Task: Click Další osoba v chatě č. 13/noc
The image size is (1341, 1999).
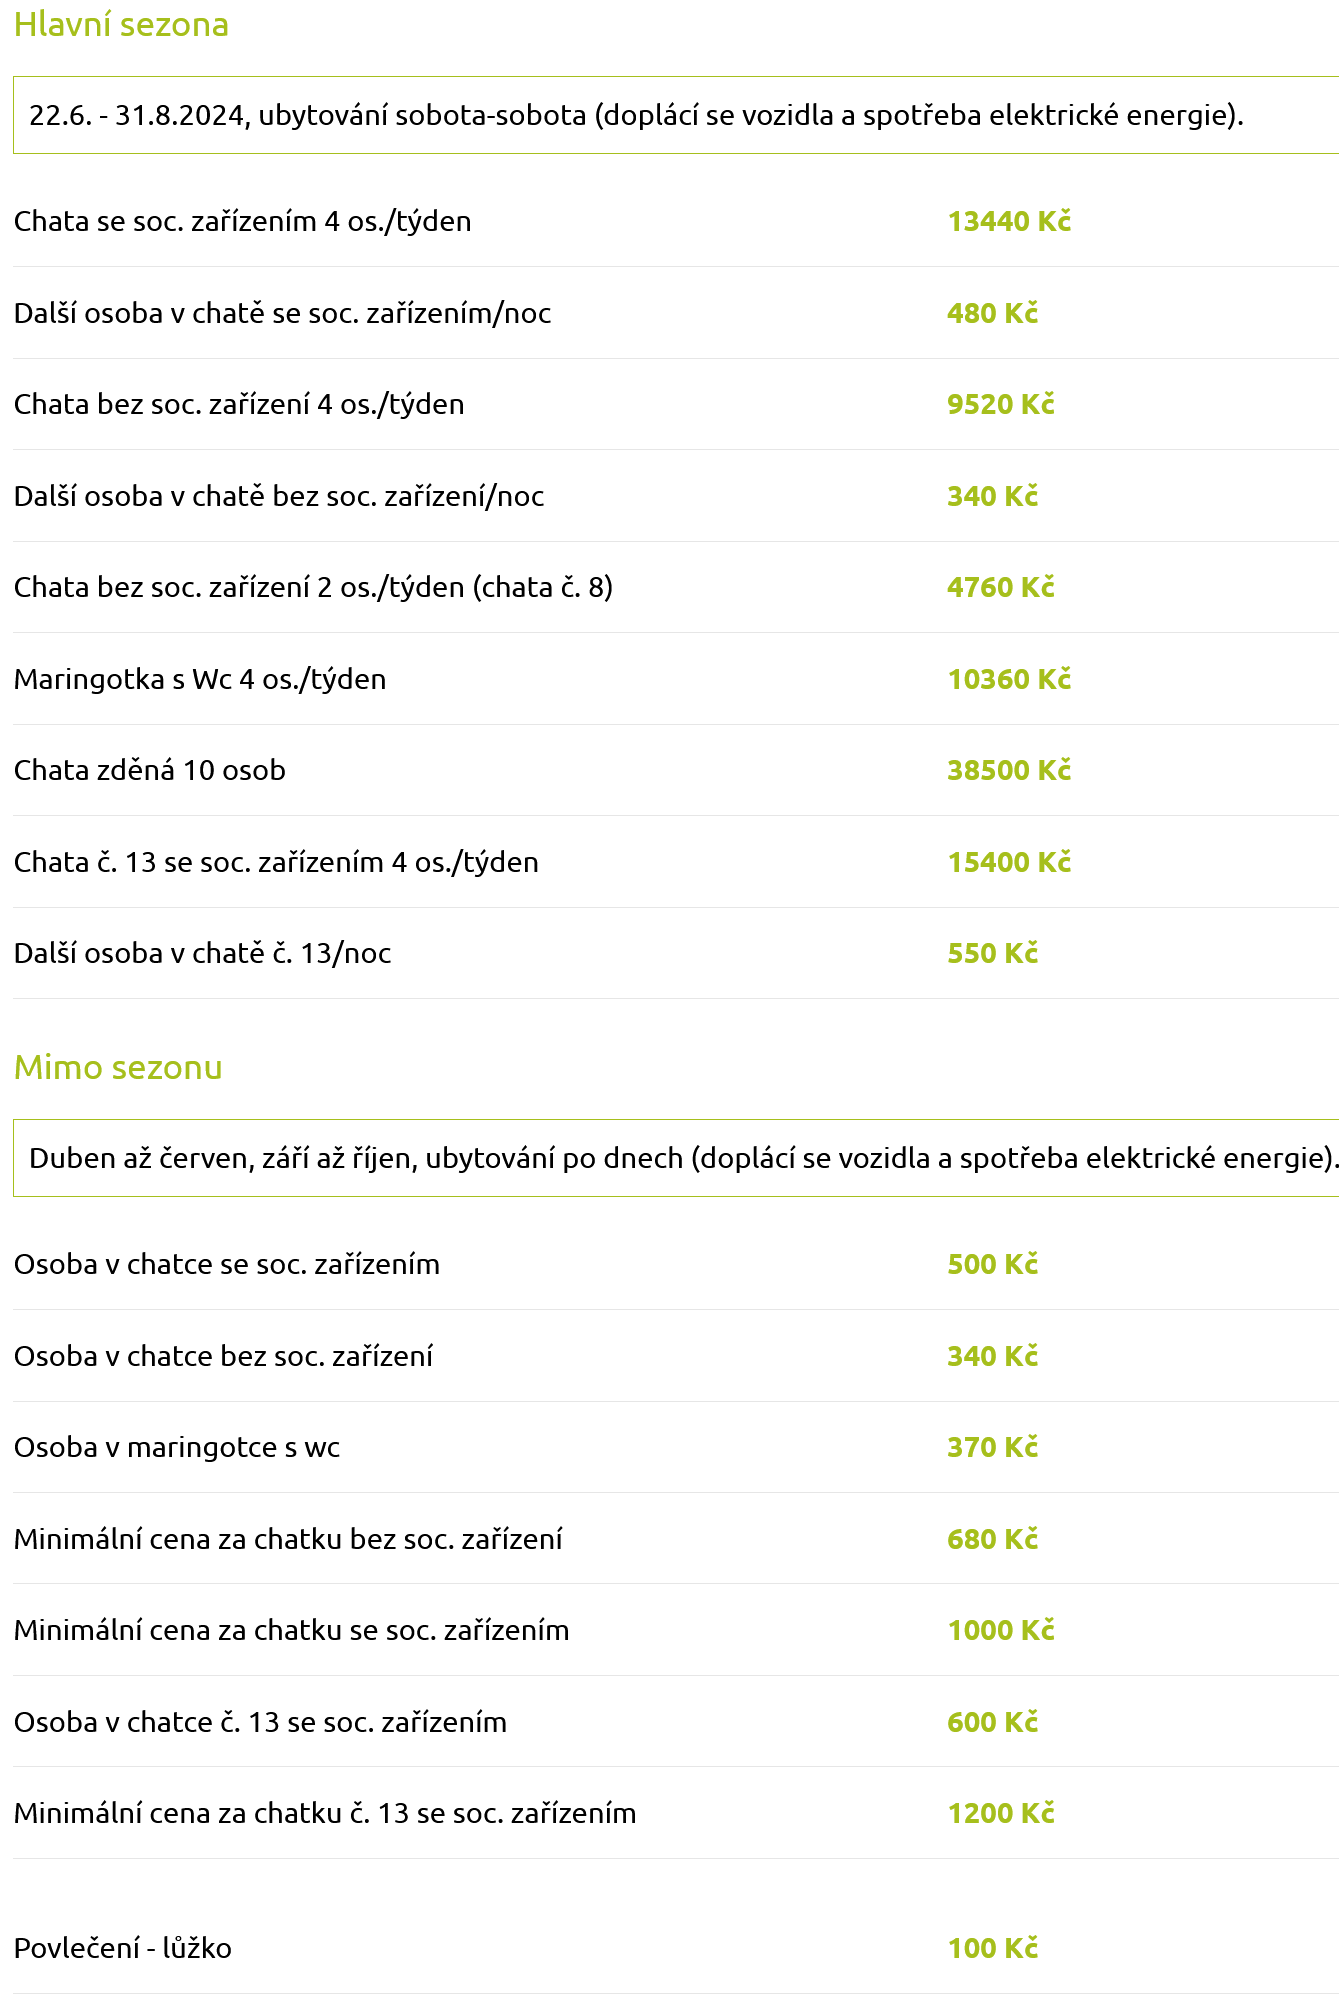Action: (x=203, y=953)
